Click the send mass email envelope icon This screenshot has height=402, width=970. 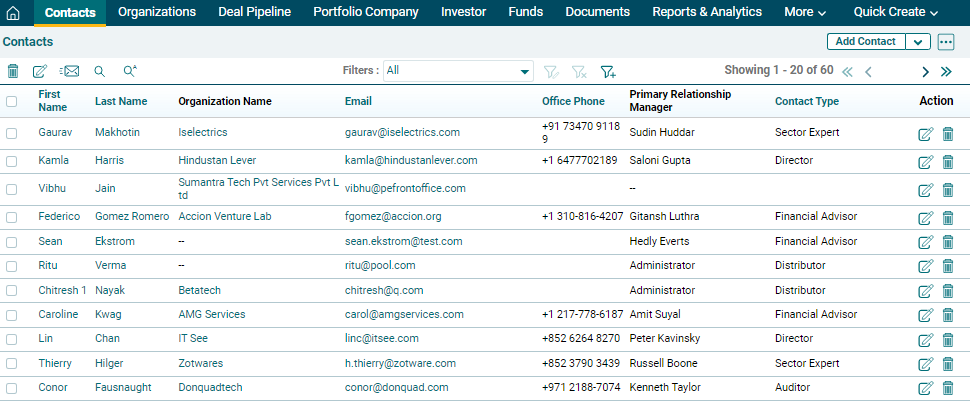pyautogui.click(x=69, y=71)
